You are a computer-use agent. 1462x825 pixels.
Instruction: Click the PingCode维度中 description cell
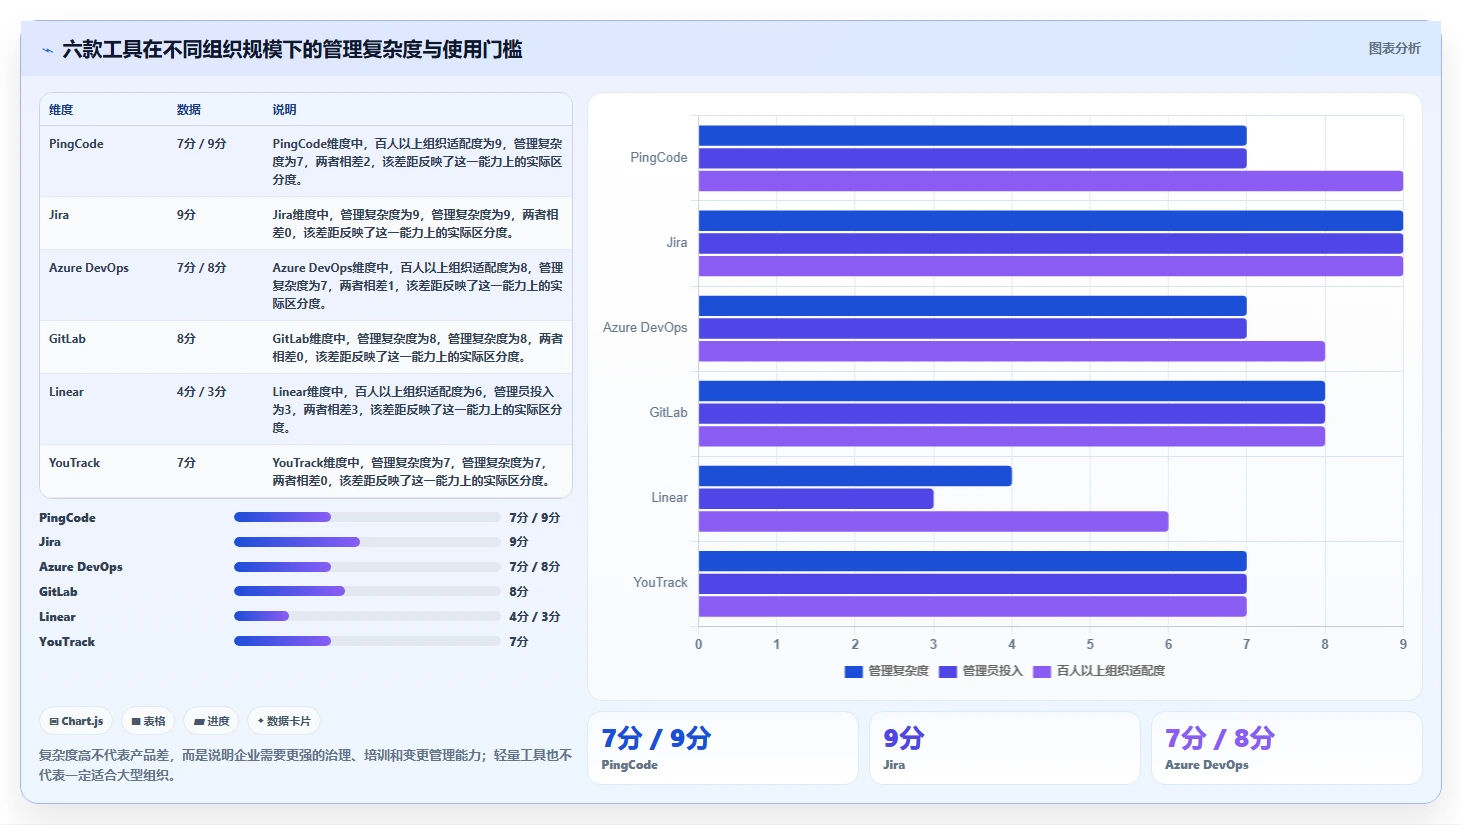click(x=417, y=162)
